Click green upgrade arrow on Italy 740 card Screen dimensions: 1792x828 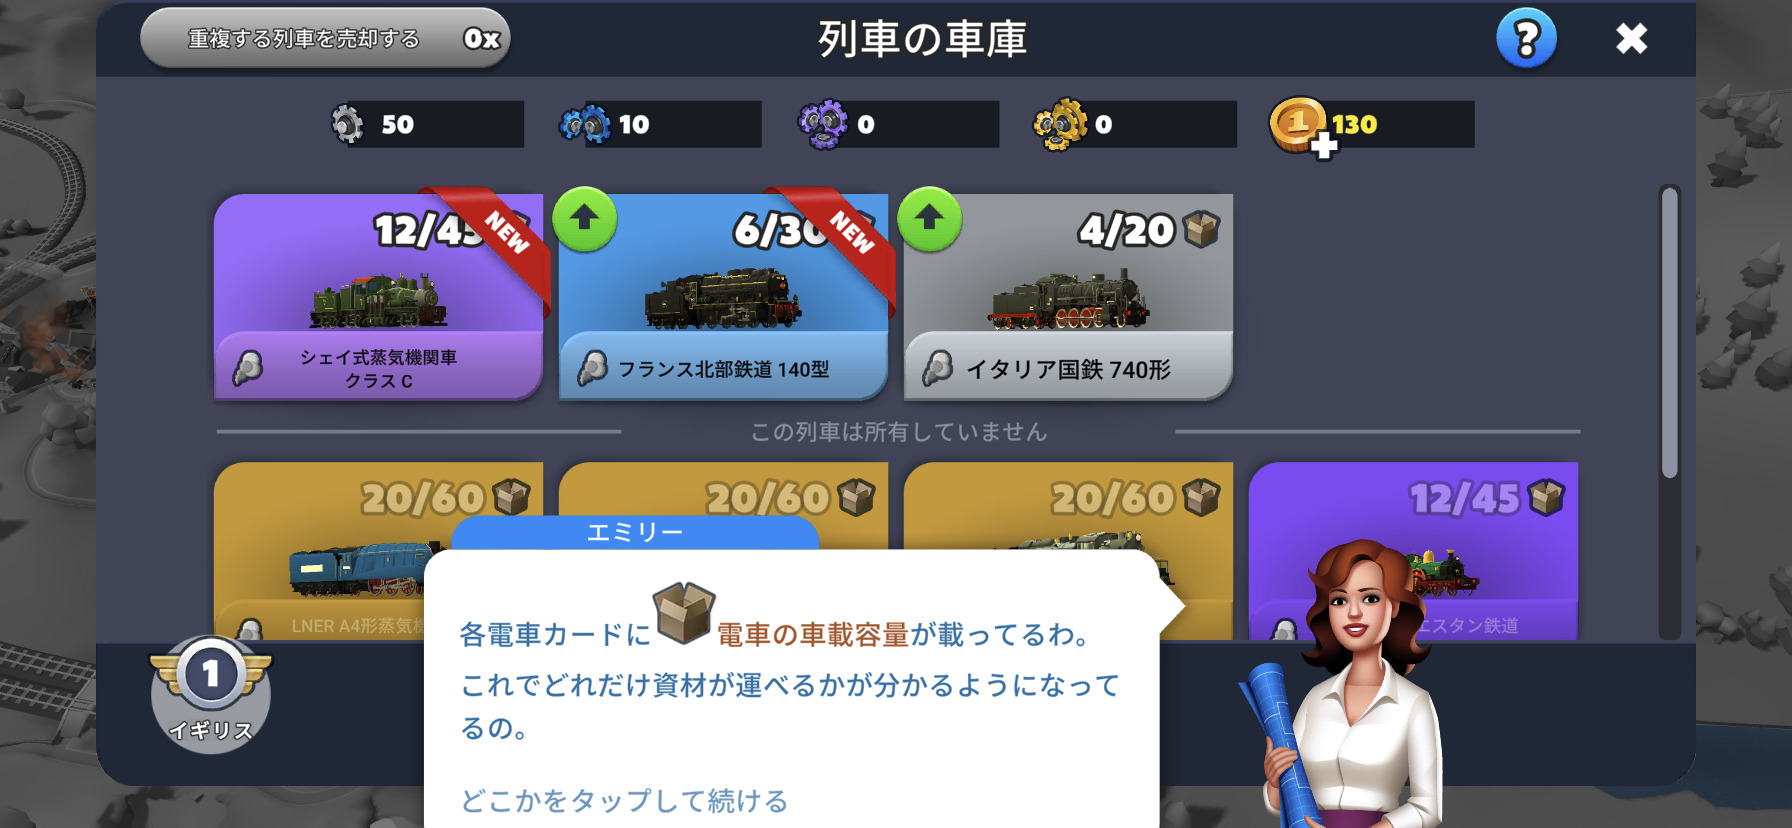tap(929, 219)
